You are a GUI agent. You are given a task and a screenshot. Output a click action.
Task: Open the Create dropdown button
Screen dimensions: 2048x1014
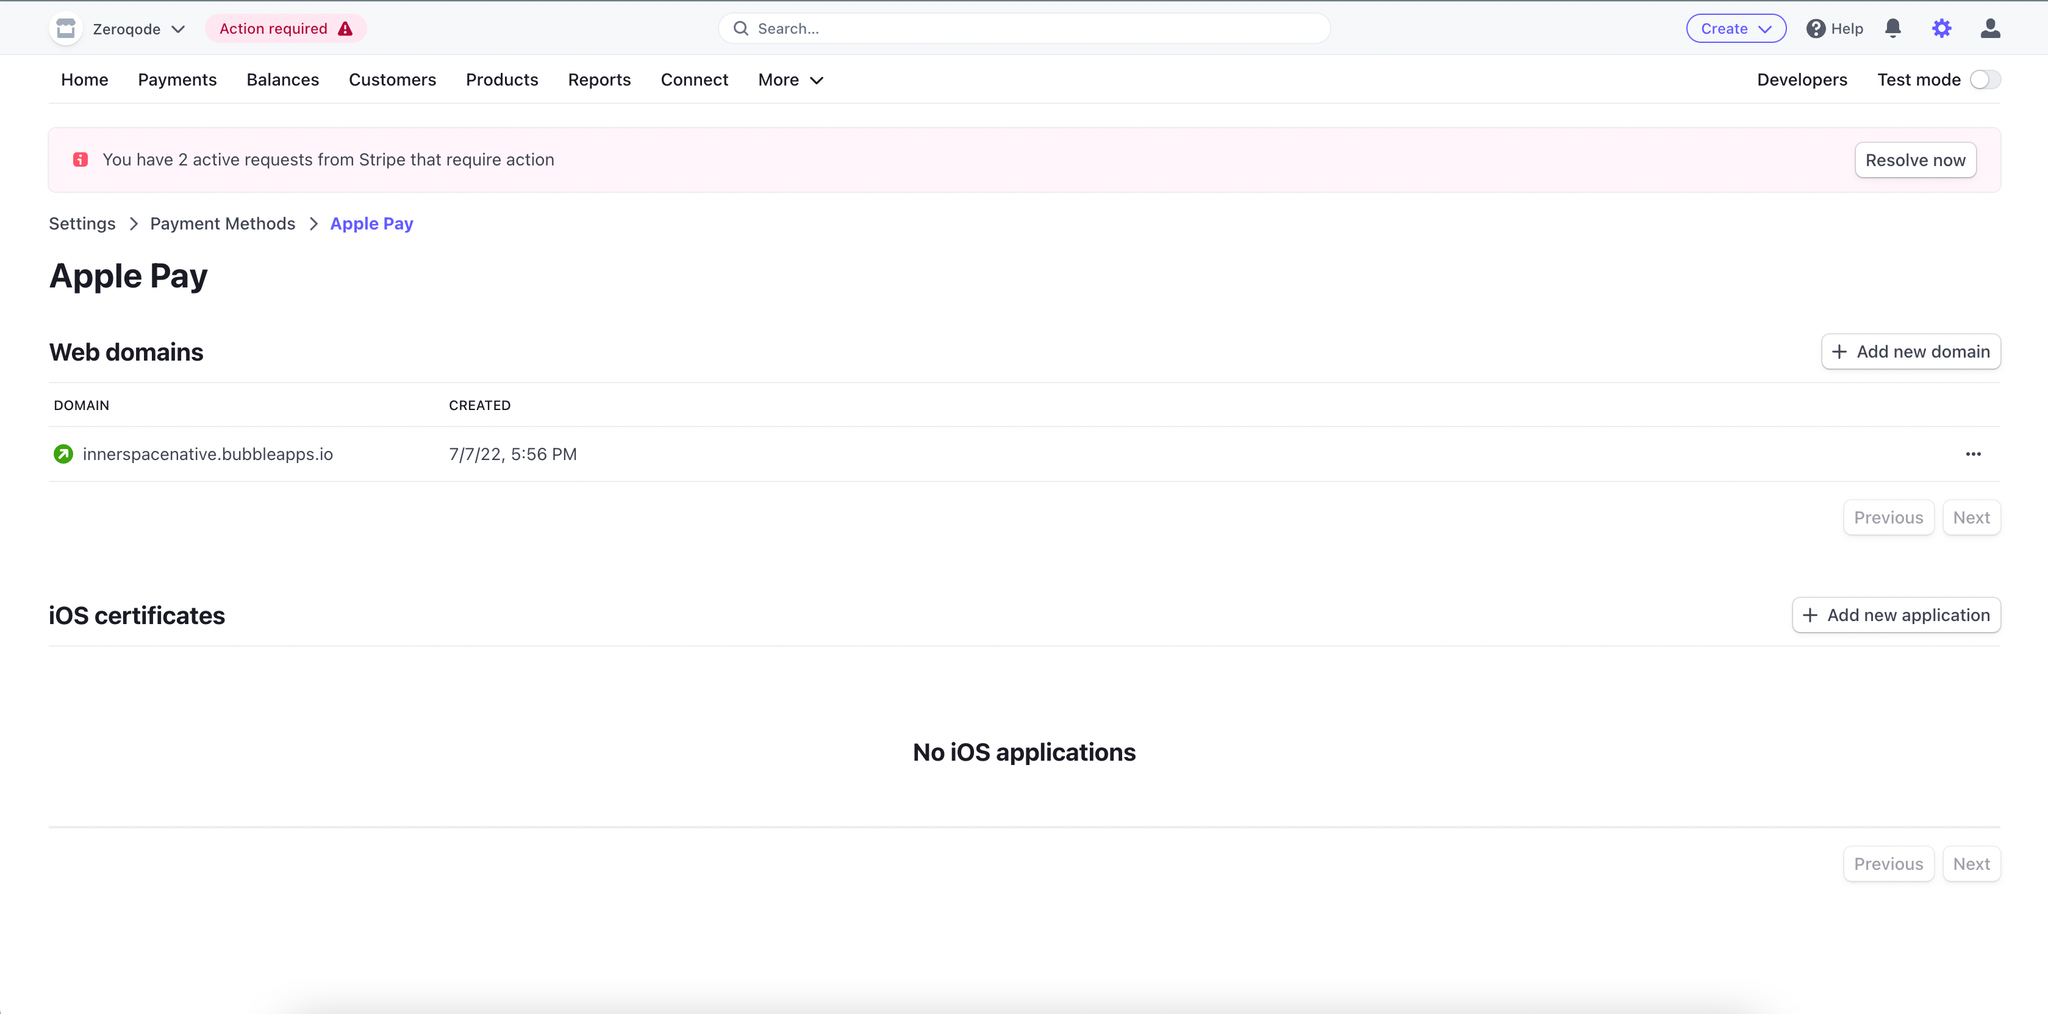click(1736, 29)
